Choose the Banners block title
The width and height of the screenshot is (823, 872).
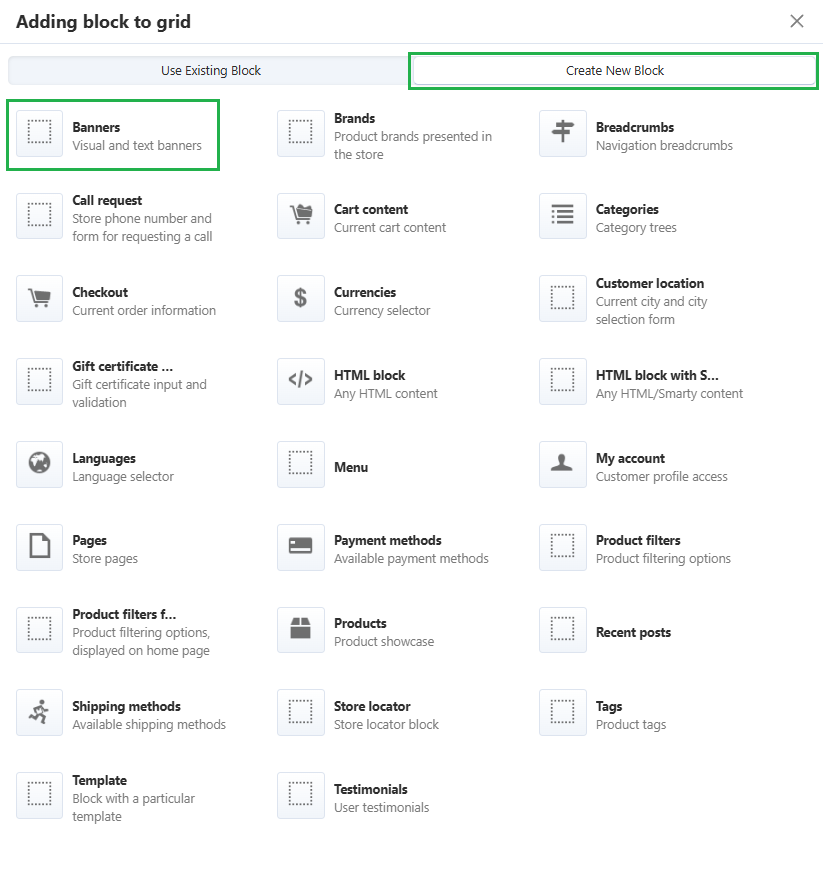(x=96, y=127)
